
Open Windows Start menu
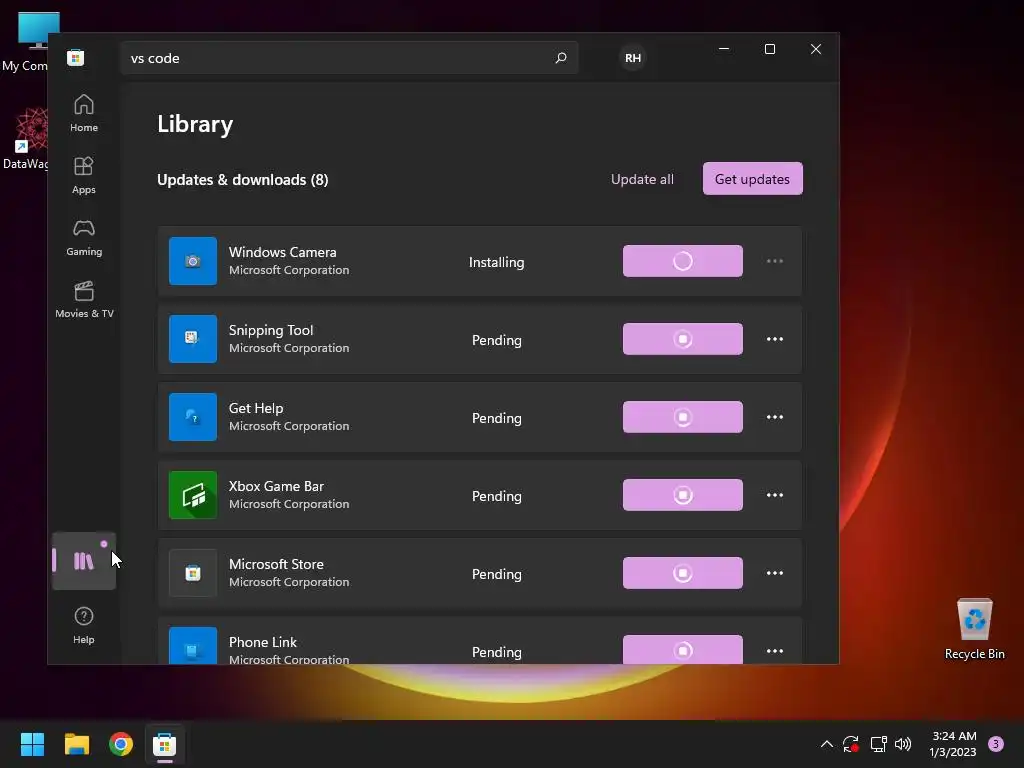32,744
